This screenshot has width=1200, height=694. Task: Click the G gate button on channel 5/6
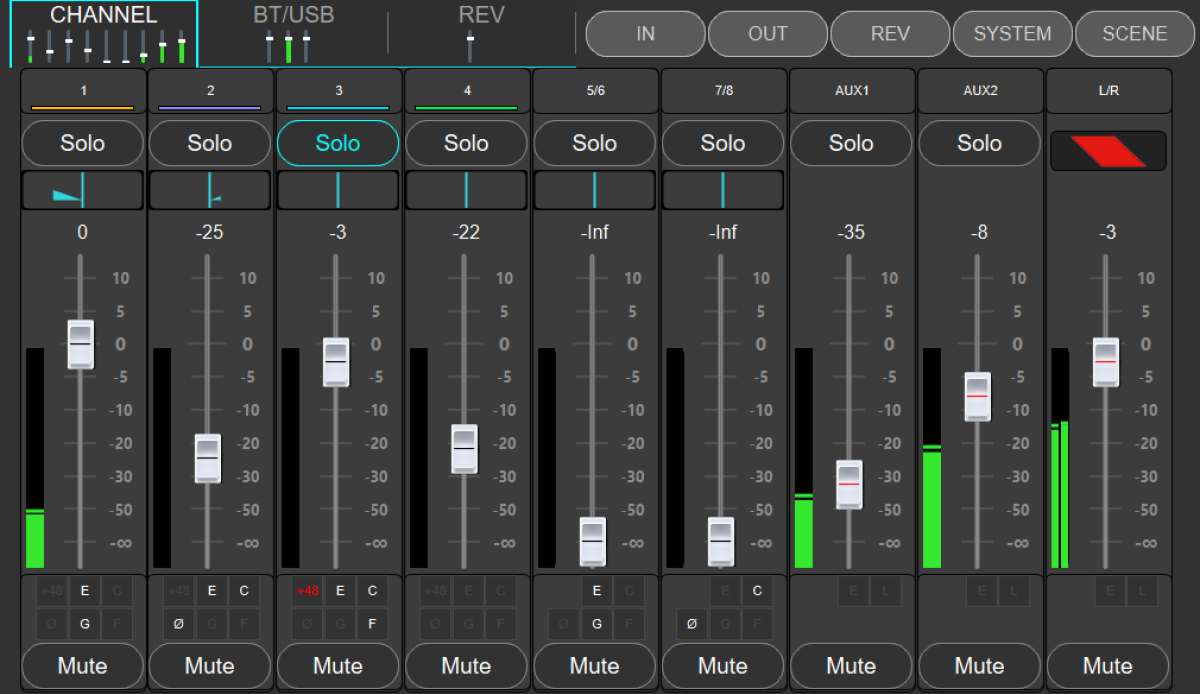597,624
